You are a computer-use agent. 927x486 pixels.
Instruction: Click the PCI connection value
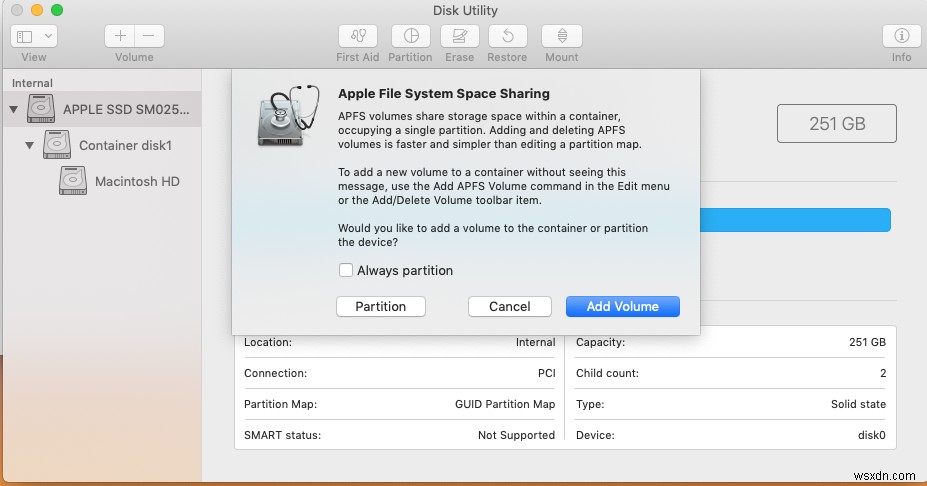click(546, 373)
